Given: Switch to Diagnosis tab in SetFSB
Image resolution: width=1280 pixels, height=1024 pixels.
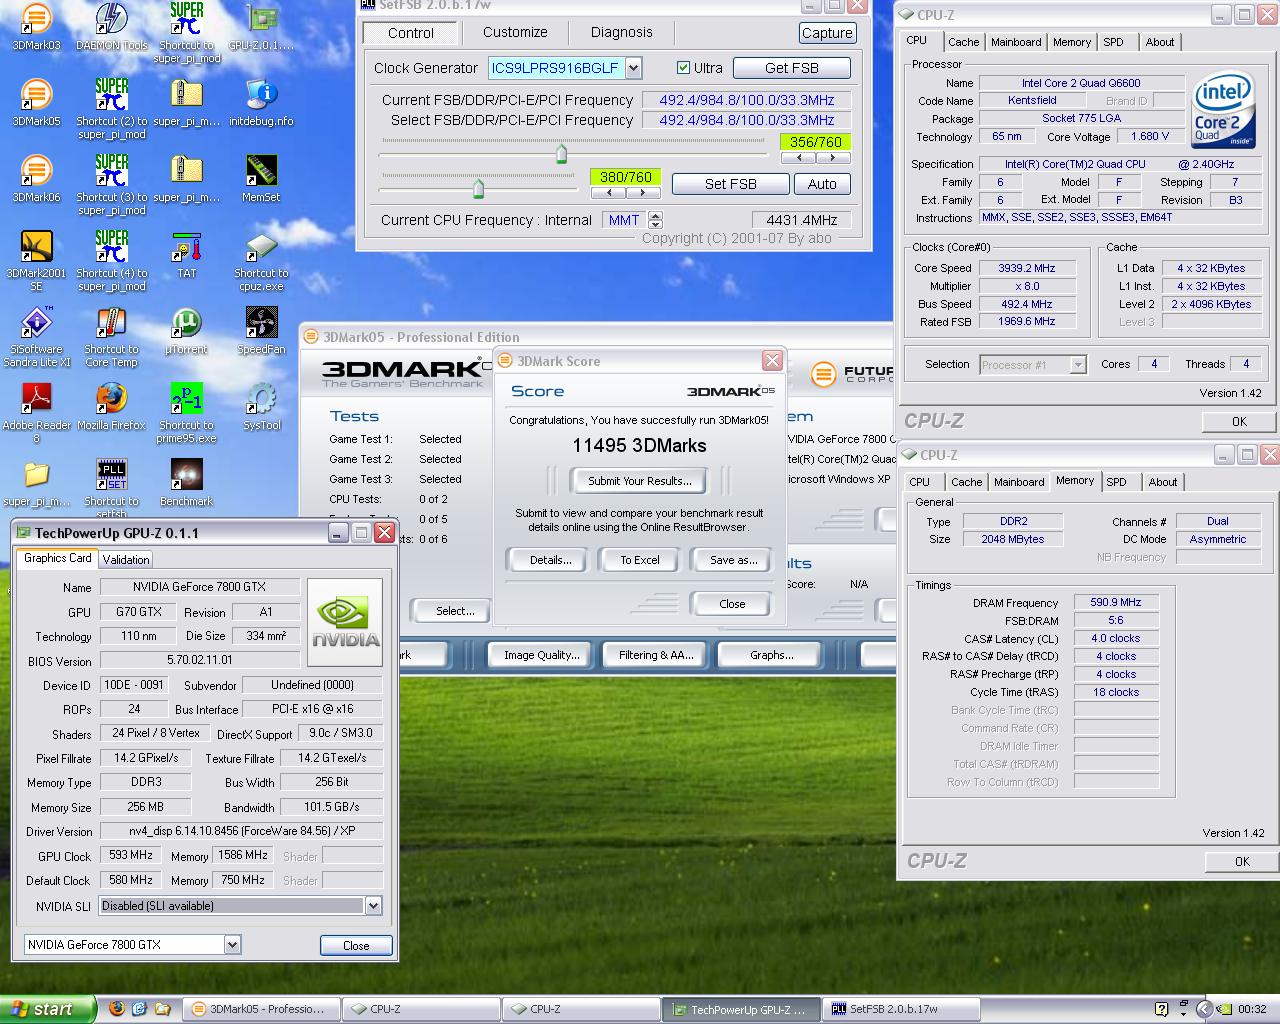Looking at the screenshot, I should point(621,32).
